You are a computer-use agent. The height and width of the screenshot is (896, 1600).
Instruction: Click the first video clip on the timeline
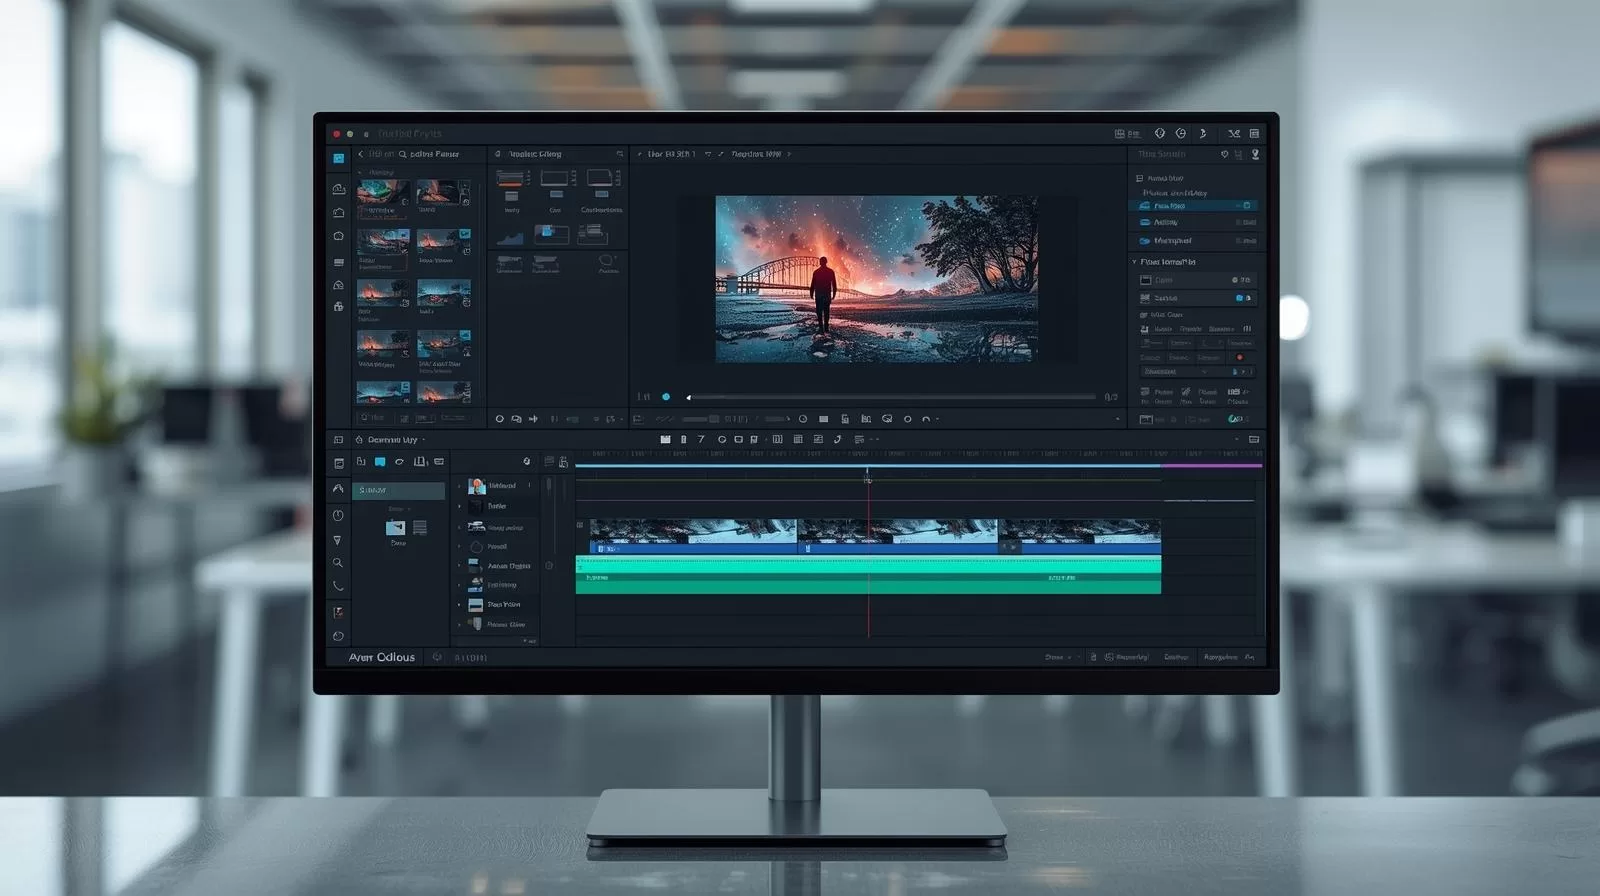click(x=692, y=535)
